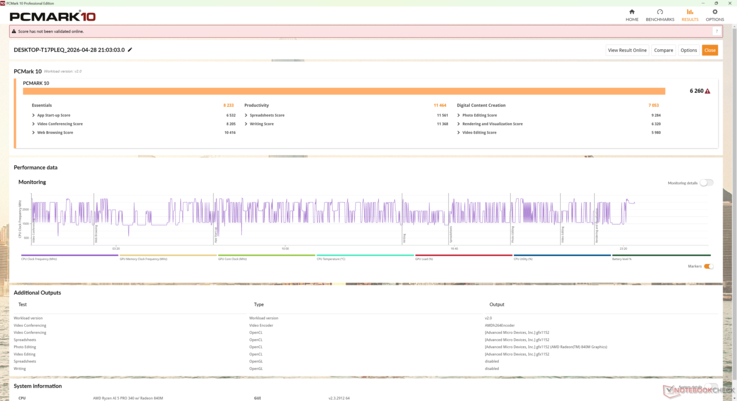Click the DESKTOP-T17PLEQ result title
This screenshot has width=737, height=401.
point(69,50)
